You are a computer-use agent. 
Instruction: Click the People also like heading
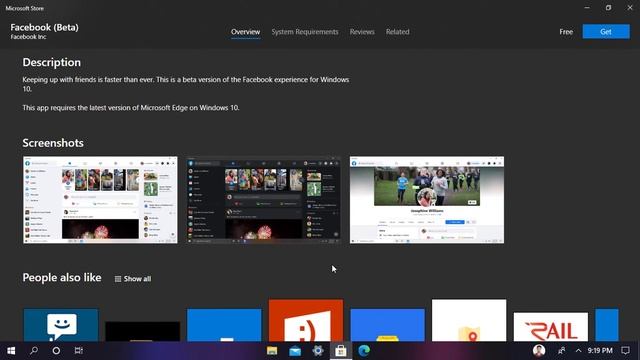[62, 278]
